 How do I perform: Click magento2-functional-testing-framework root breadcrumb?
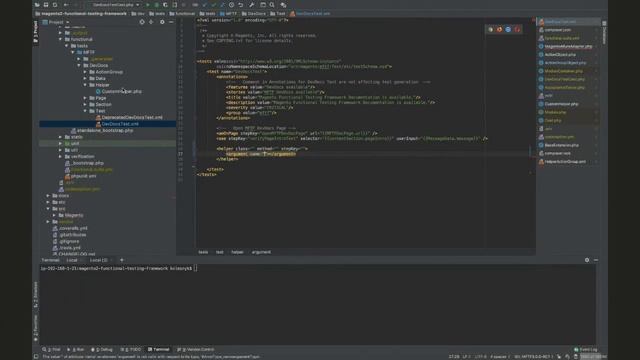click(81, 13)
